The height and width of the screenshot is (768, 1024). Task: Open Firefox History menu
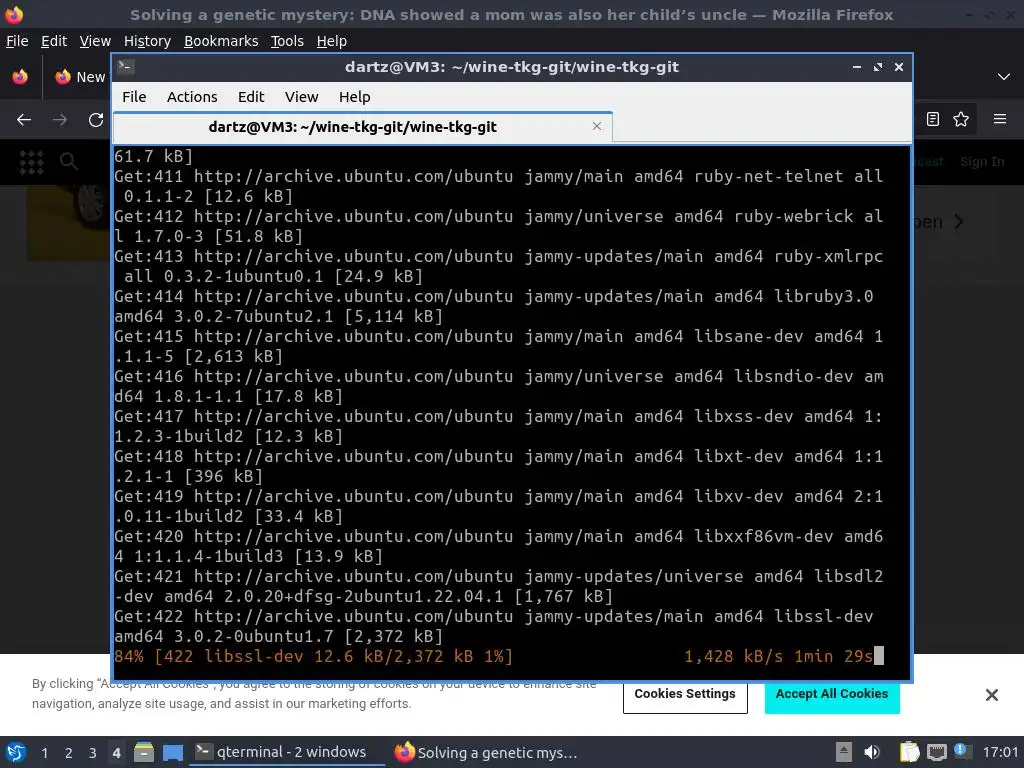[x=147, y=40]
